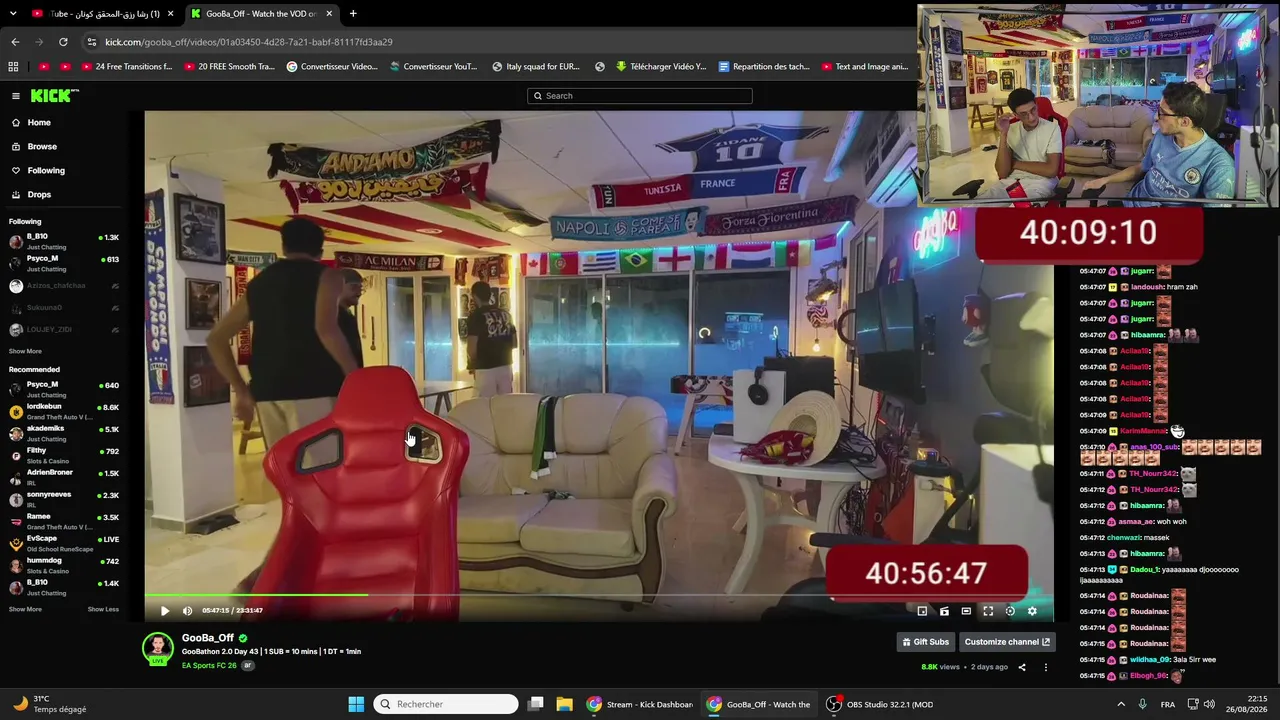
Task: Open the Chrome apps grid
Action: 13,67
